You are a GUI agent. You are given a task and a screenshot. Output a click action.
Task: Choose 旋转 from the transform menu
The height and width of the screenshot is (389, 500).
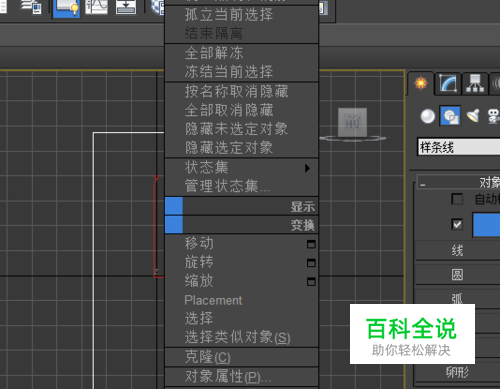242,262
